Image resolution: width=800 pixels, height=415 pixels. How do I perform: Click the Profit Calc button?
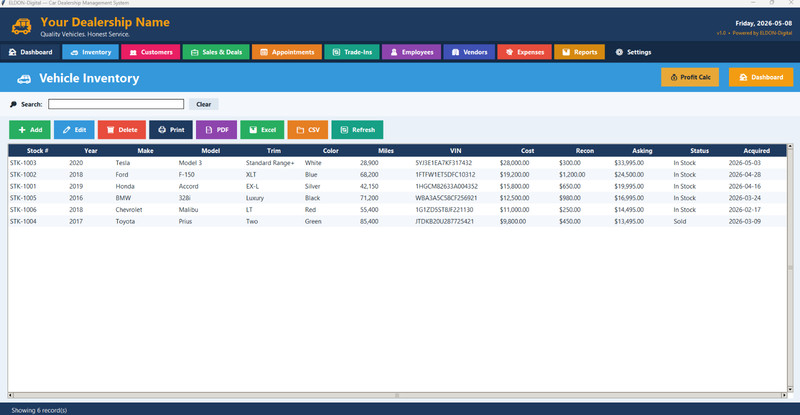point(690,77)
